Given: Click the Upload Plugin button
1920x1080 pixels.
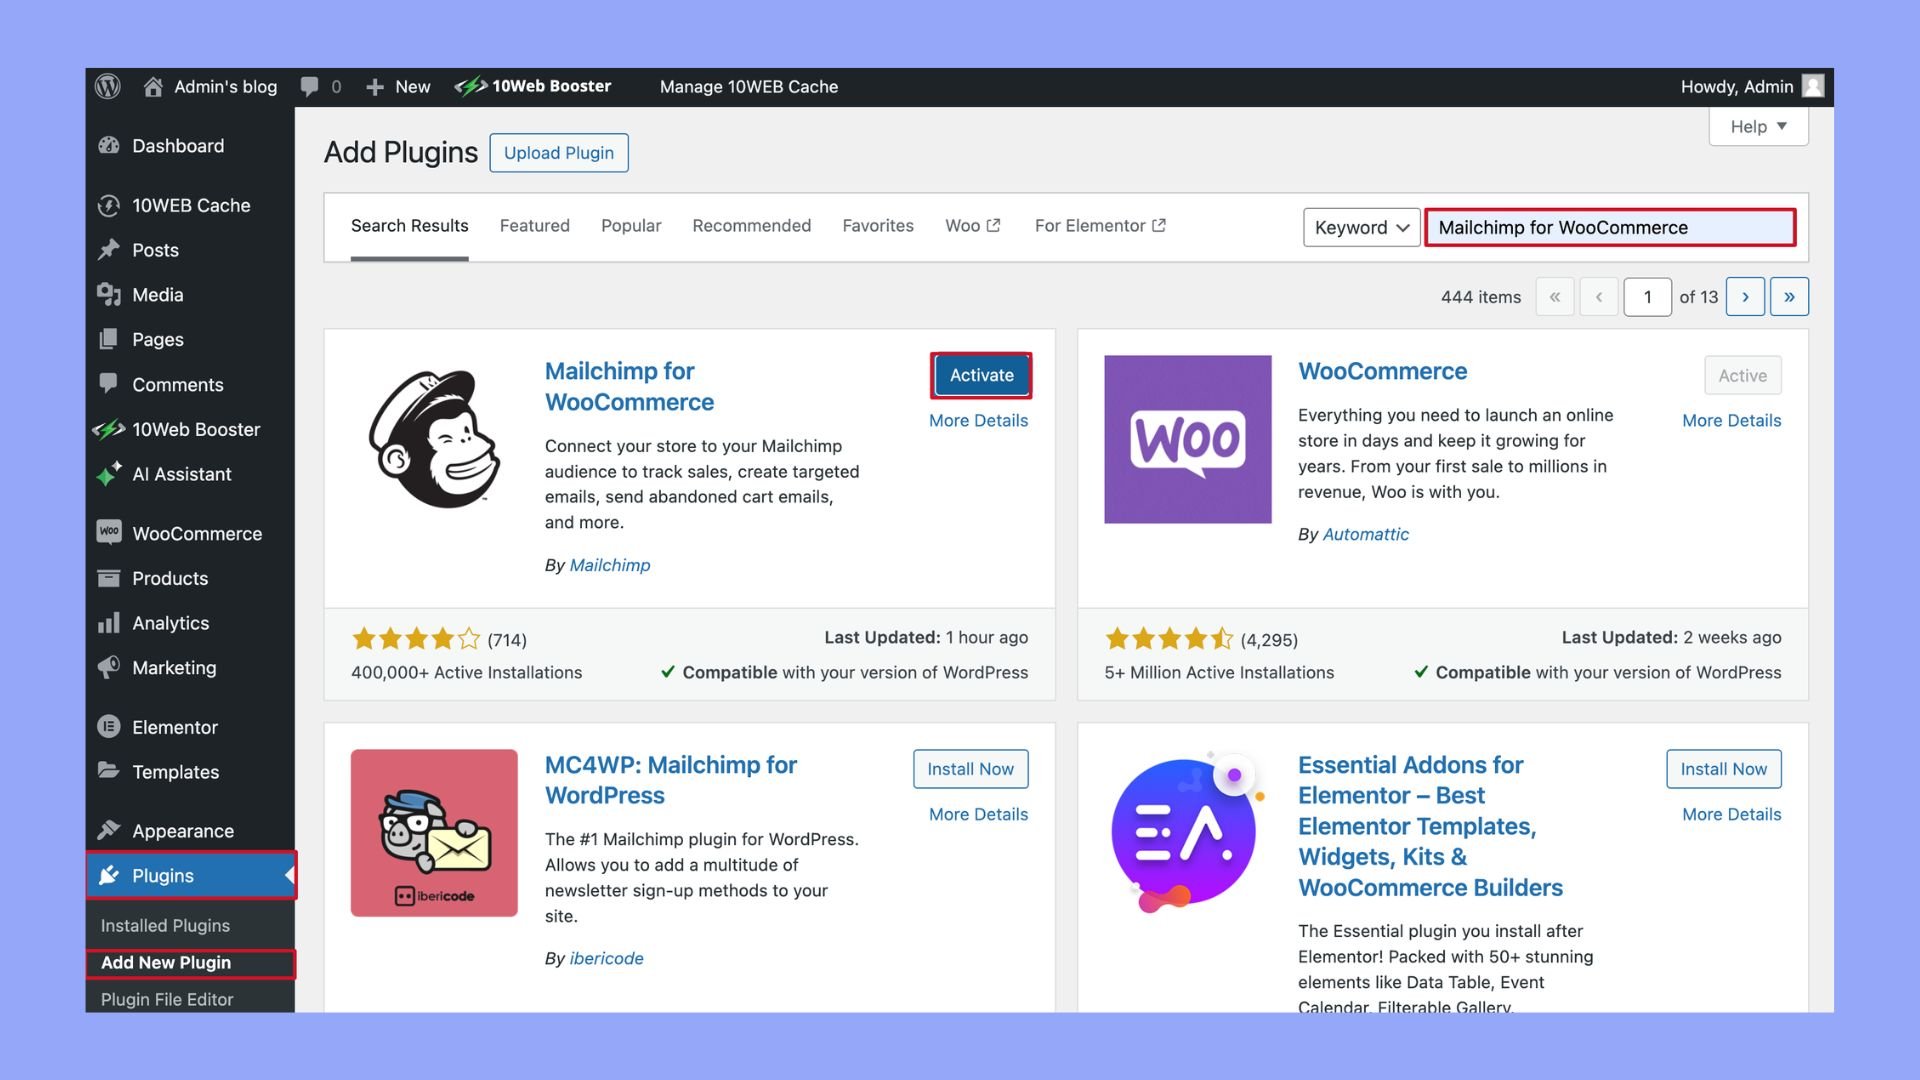Looking at the screenshot, I should pyautogui.click(x=558, y=153).
